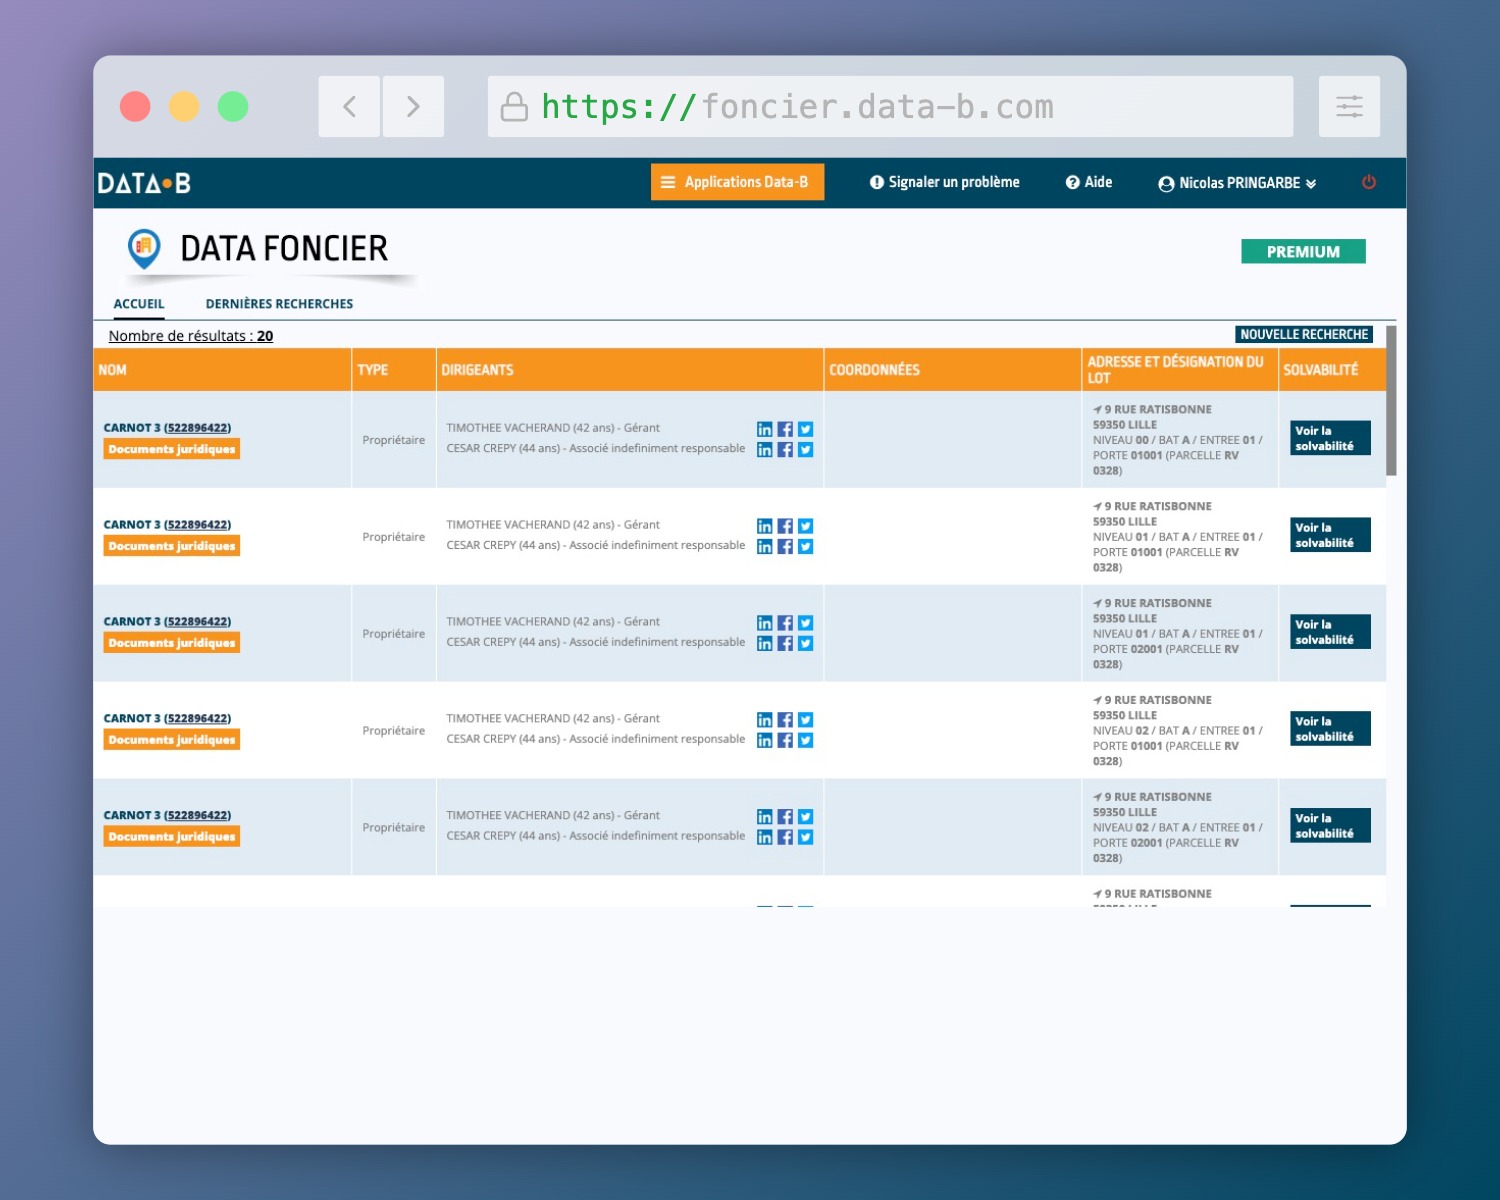Select the ACCUEIL tab
Image resolution: width=1500 pixels, height=1200 pixels.
point(139,303)
